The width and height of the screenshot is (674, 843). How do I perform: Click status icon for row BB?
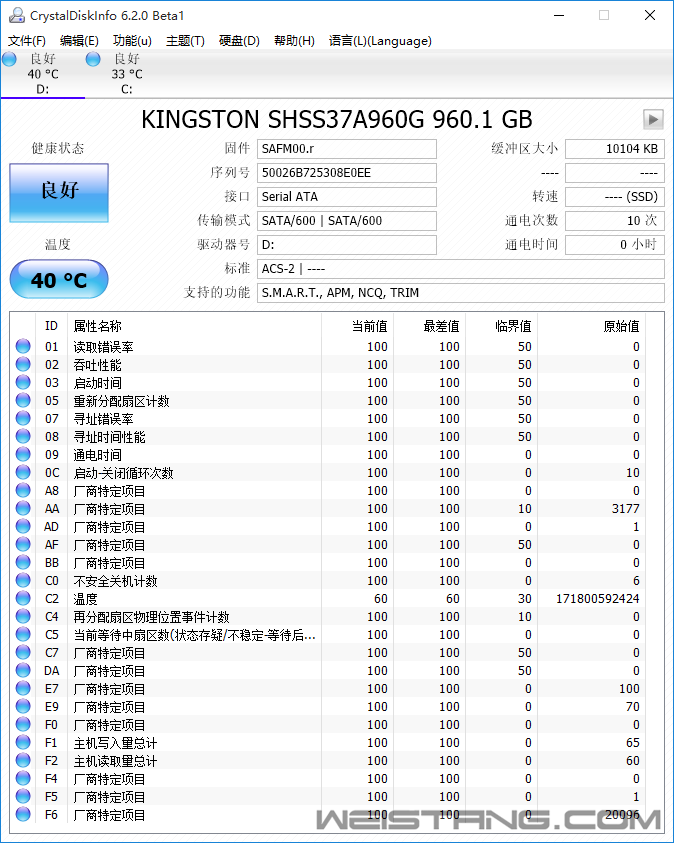[23, 562]
